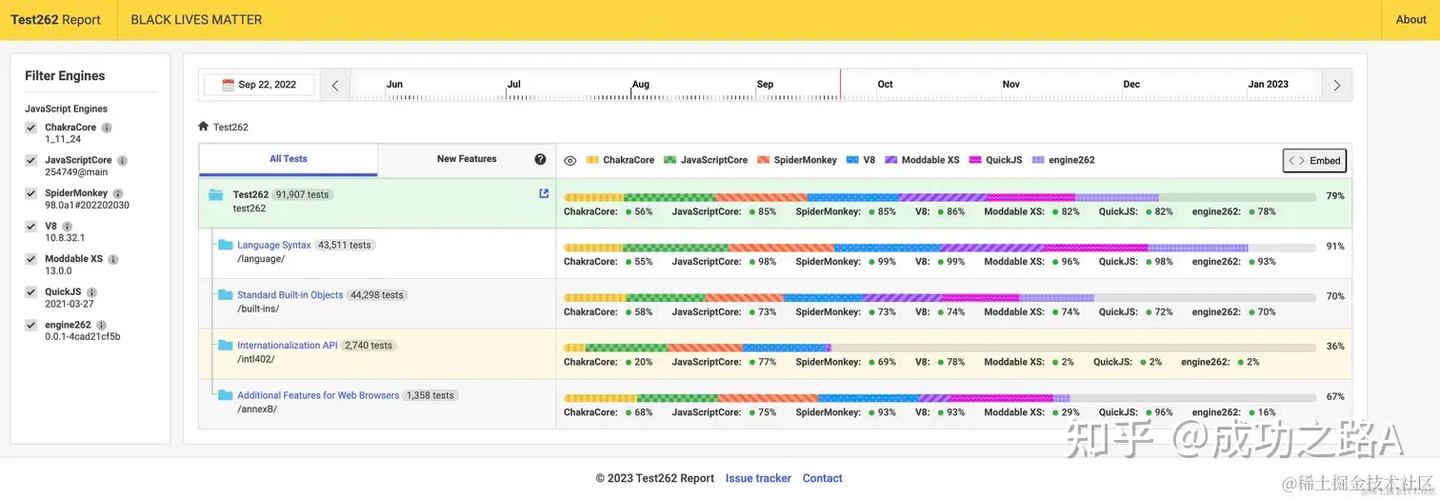This screenshot has height=499, width=1440.
Task: Click the JavaScriptCore info icon
Action: [x=122, y=160]
